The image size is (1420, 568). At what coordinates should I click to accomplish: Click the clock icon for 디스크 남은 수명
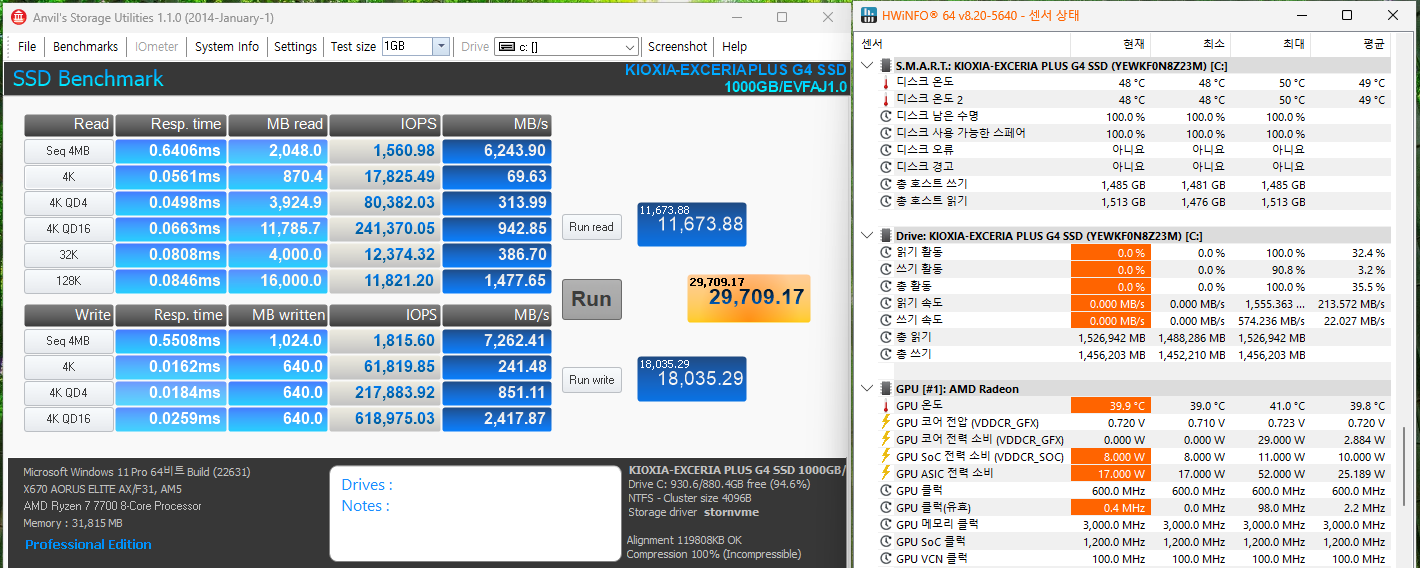885,117
